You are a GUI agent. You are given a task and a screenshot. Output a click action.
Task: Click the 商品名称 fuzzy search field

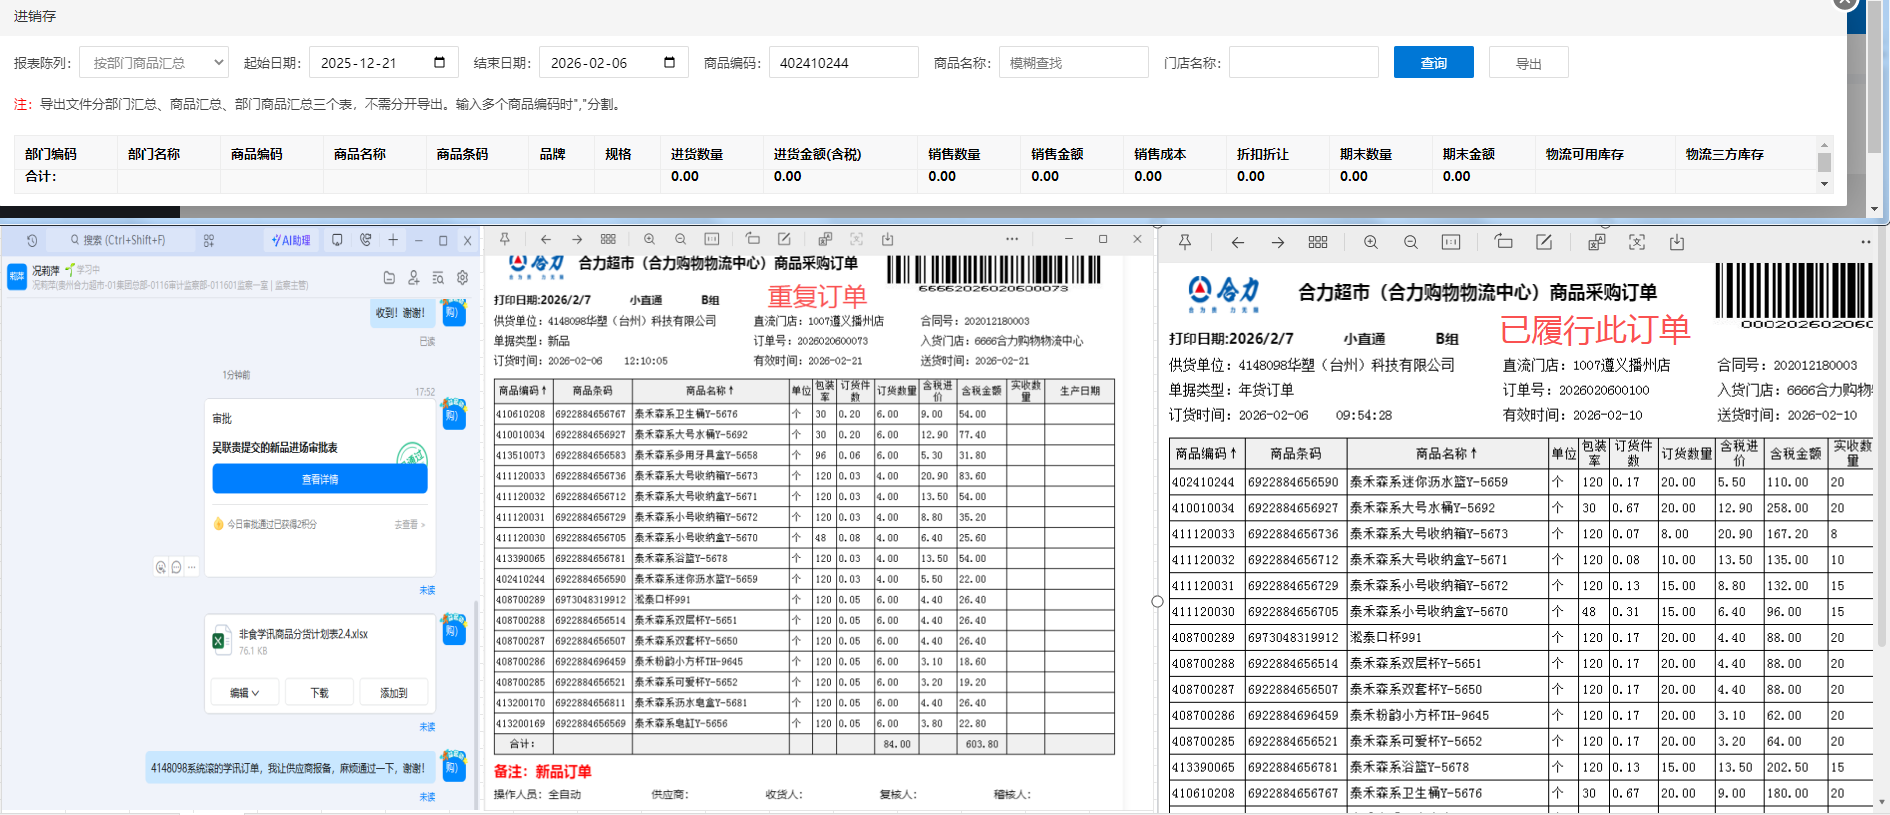coord(1073,63)
